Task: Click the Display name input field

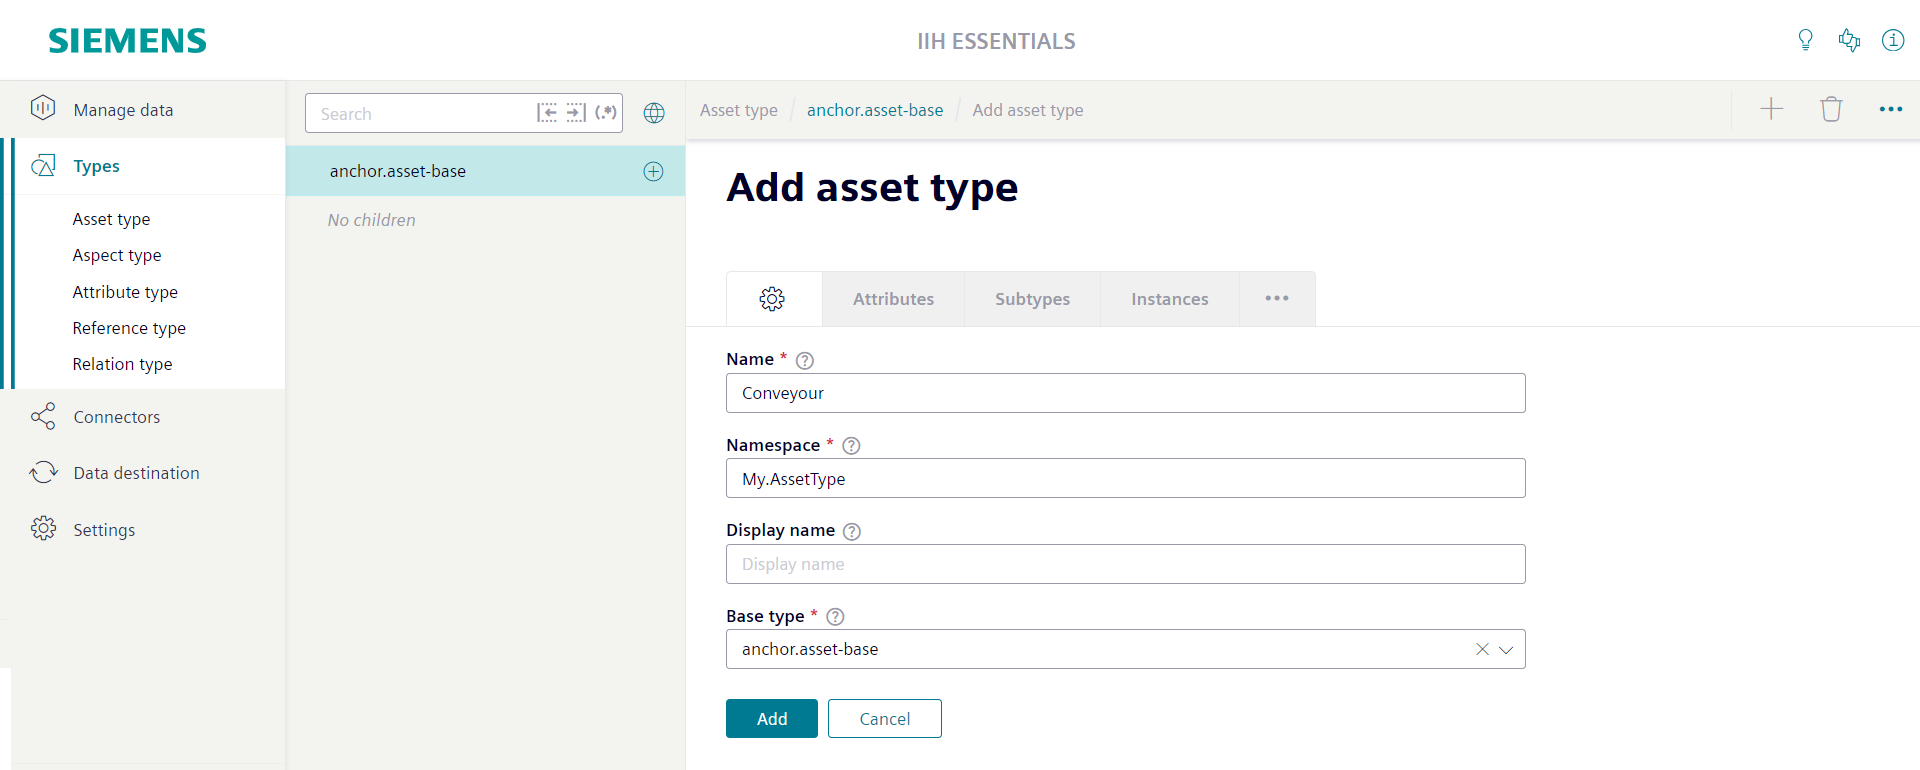Action: (1126, 564)
